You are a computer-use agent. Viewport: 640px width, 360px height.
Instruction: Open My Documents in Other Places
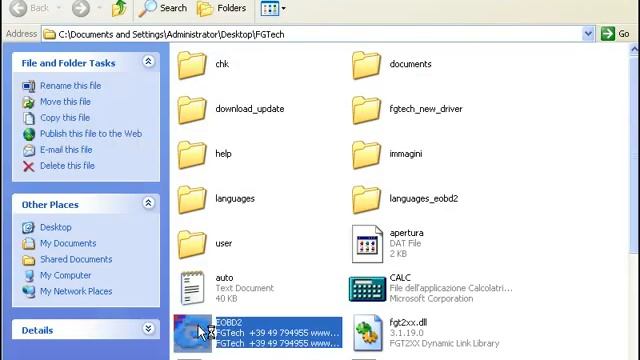[68, 243]
